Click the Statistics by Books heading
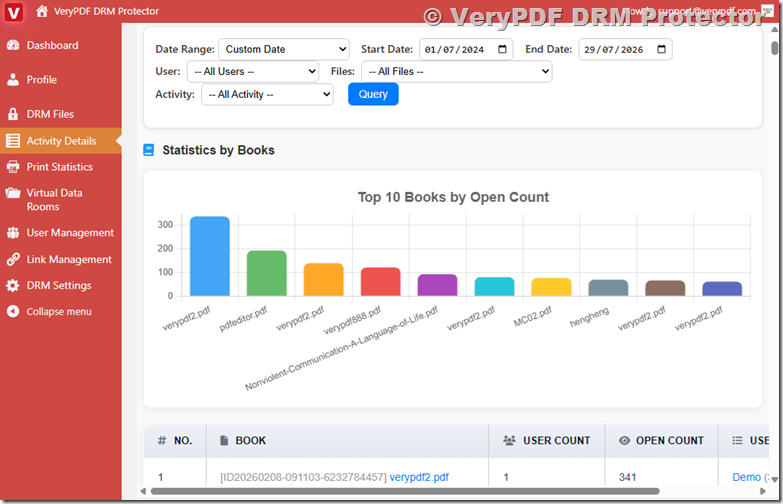This screenshot has width=783, height=504. 218,150
